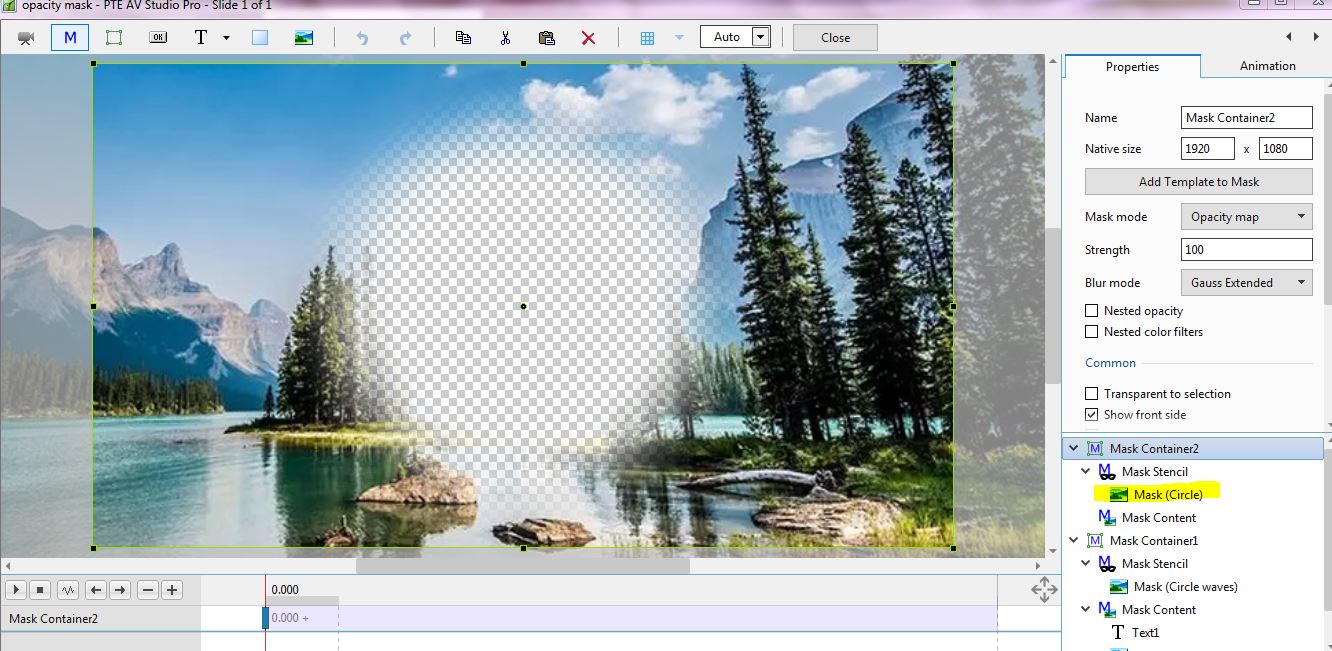Add an image object from toolbar
The height and width of the screenshot is (651, 1332).
304,38
